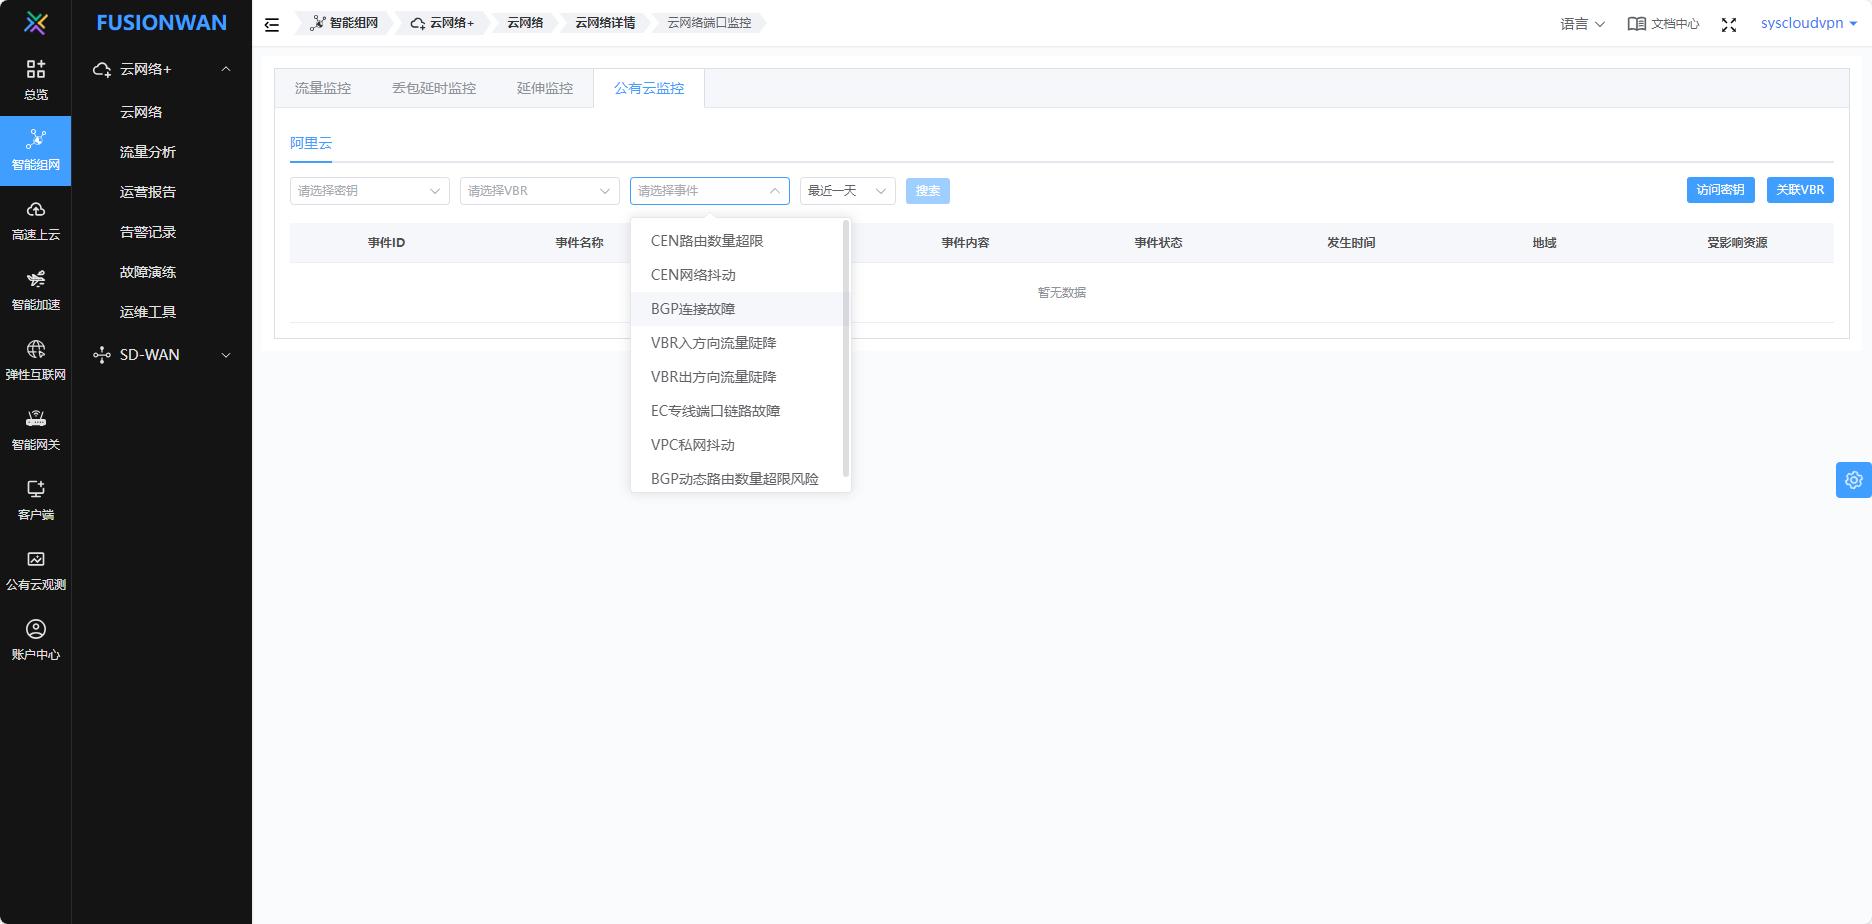Toggle the fullscreen icon in header
The image size is (1872, 924).
(1729, 24)
